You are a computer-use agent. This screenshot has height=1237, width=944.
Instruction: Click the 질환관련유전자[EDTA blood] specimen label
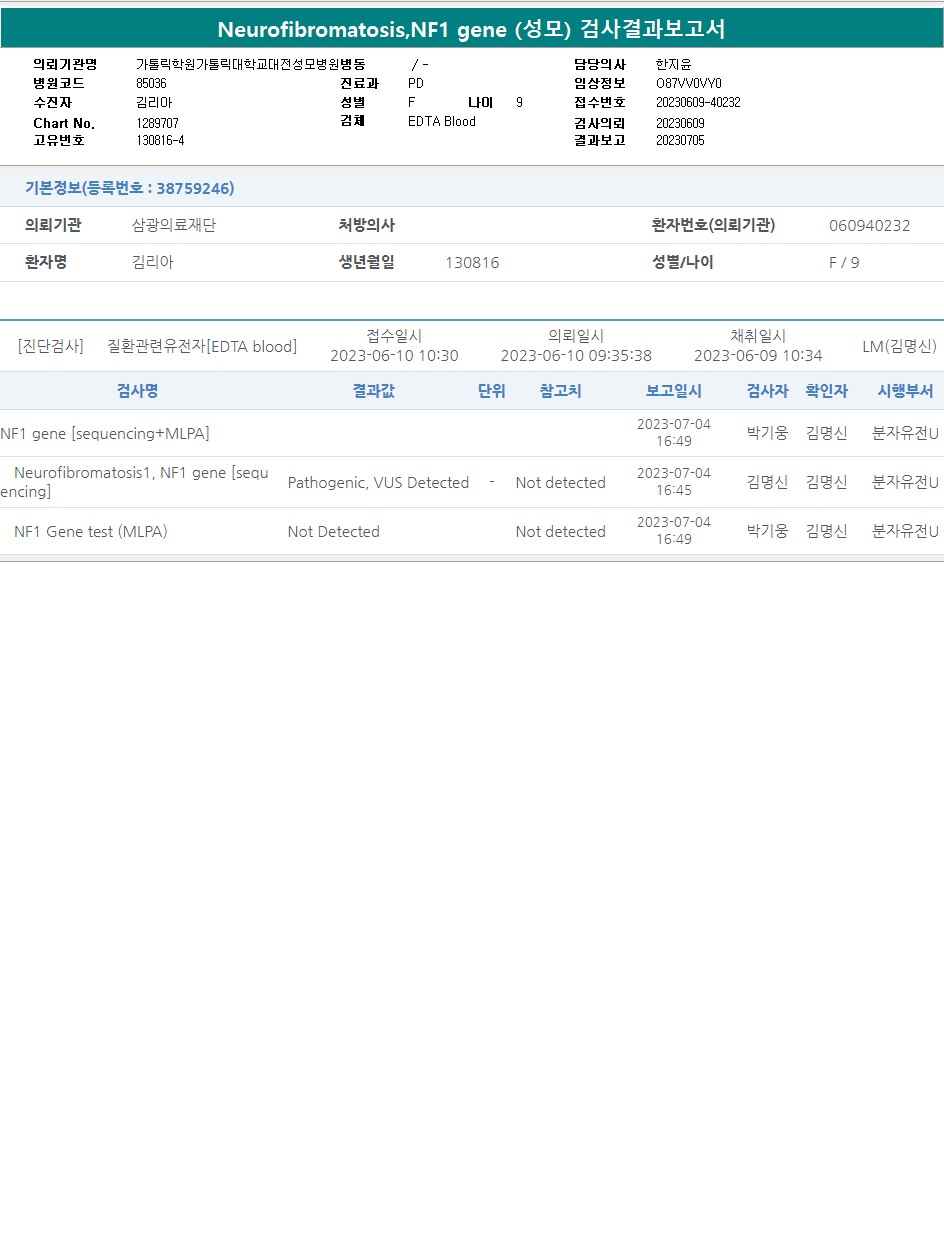[202, 346]
